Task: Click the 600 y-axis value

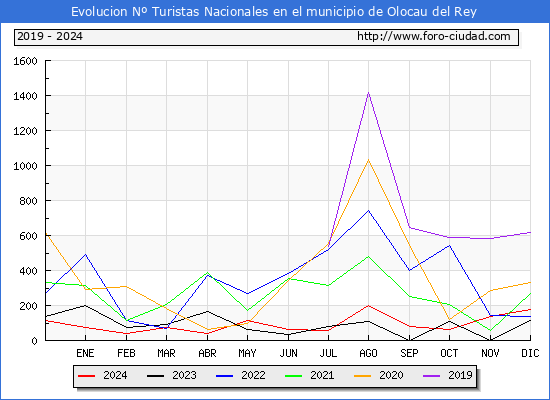Action: pos(28,236)
